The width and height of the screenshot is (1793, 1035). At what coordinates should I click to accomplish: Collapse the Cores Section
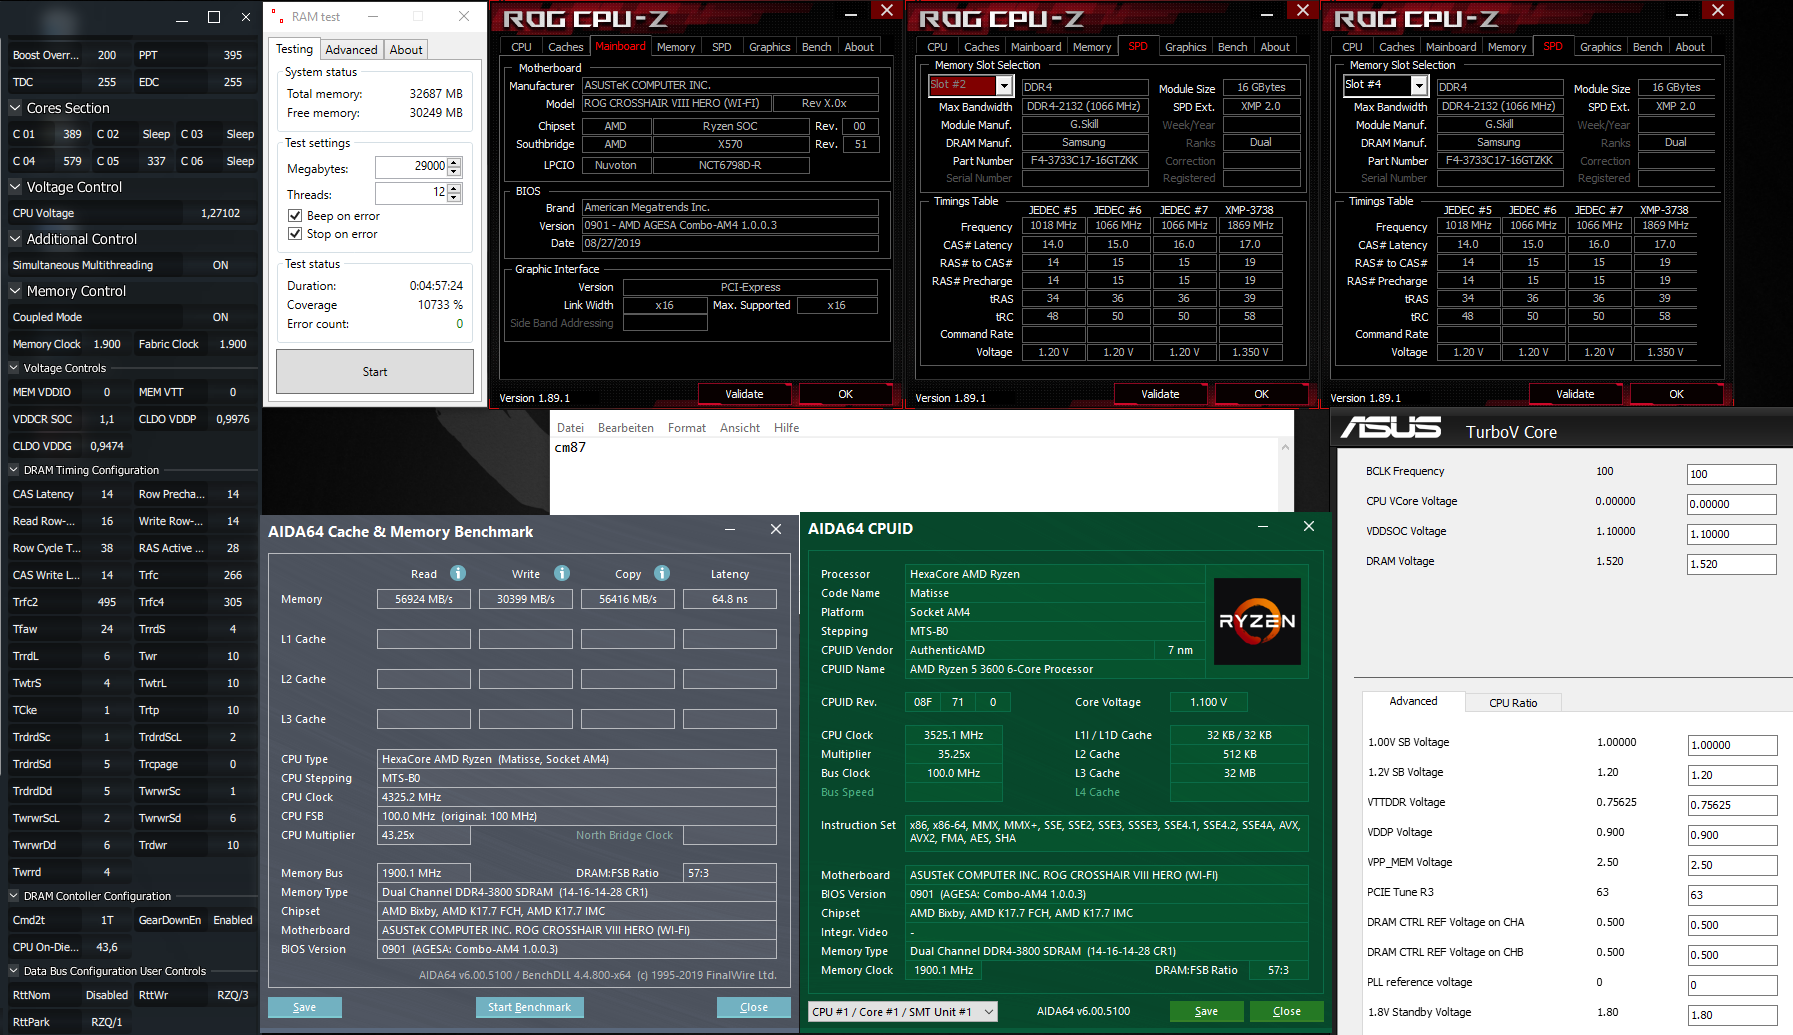coord(15,108)
